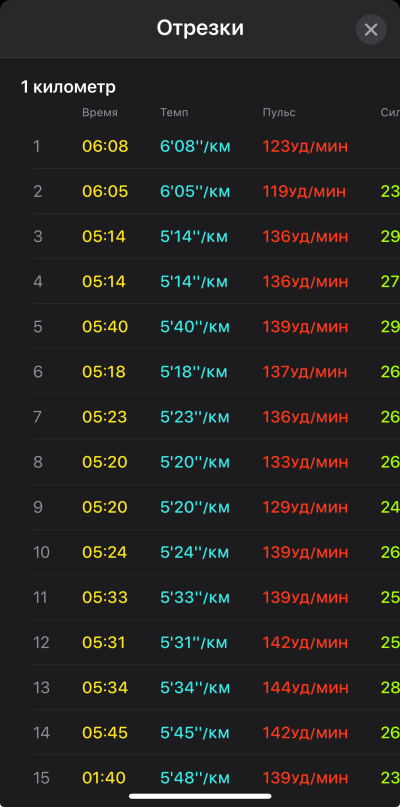Tap the 05:45 time in split 14

pos(105,732)
